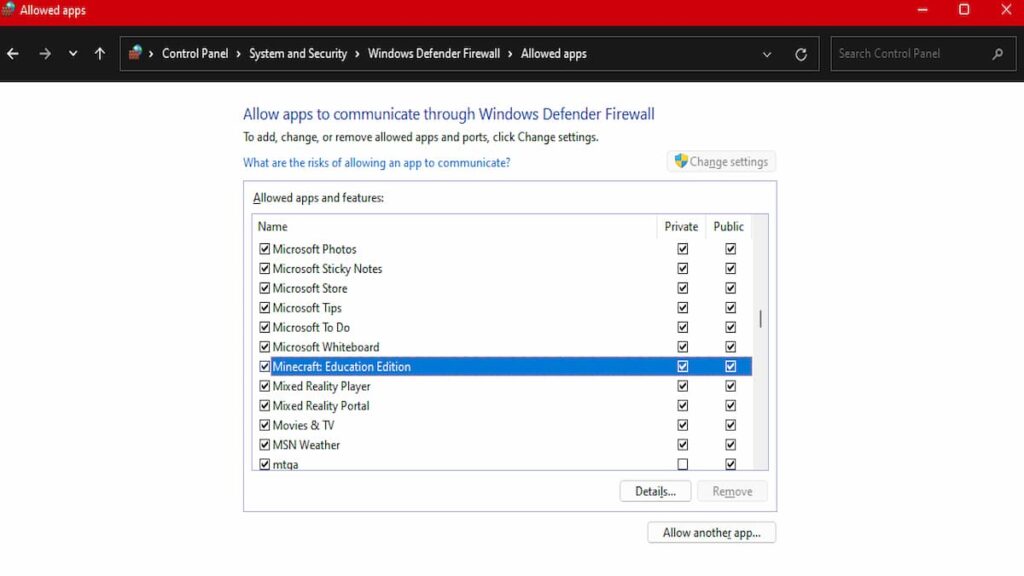Expand chevron after Control Panel breadcrumb
This screenshot has height=576, width=1024.
(x=238, y=54)
